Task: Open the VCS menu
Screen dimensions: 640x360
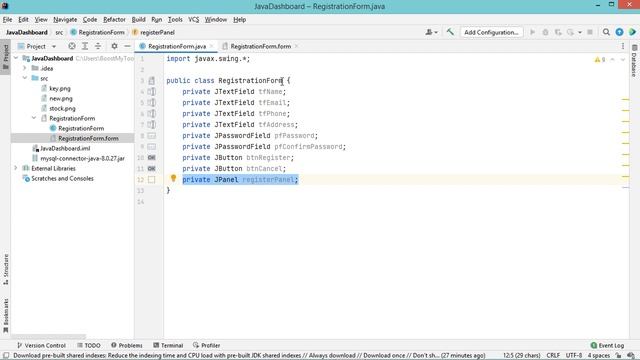Action: [193, 19]
